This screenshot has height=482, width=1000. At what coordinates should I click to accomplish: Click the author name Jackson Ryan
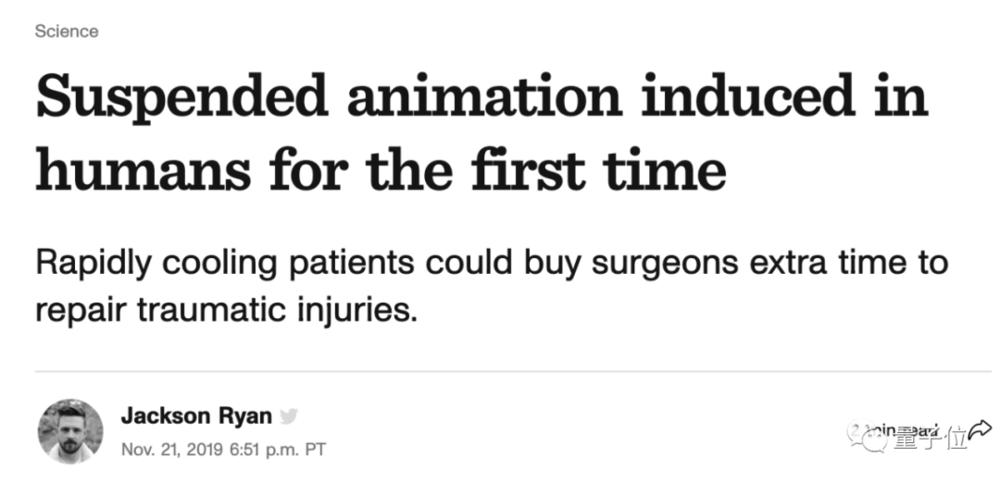pos(197,417)
